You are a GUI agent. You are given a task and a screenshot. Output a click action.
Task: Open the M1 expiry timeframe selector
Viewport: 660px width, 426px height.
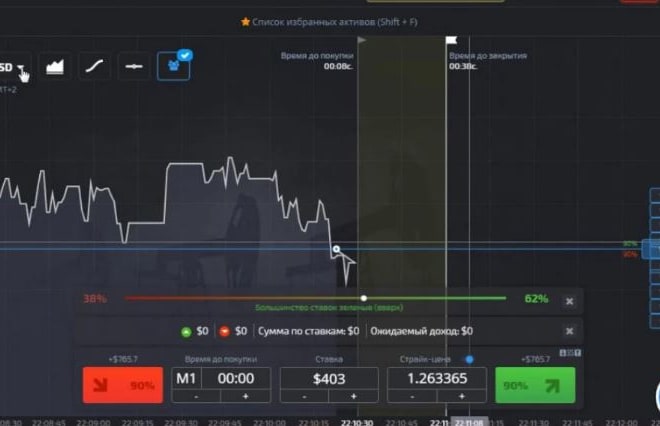pos(186,378)
